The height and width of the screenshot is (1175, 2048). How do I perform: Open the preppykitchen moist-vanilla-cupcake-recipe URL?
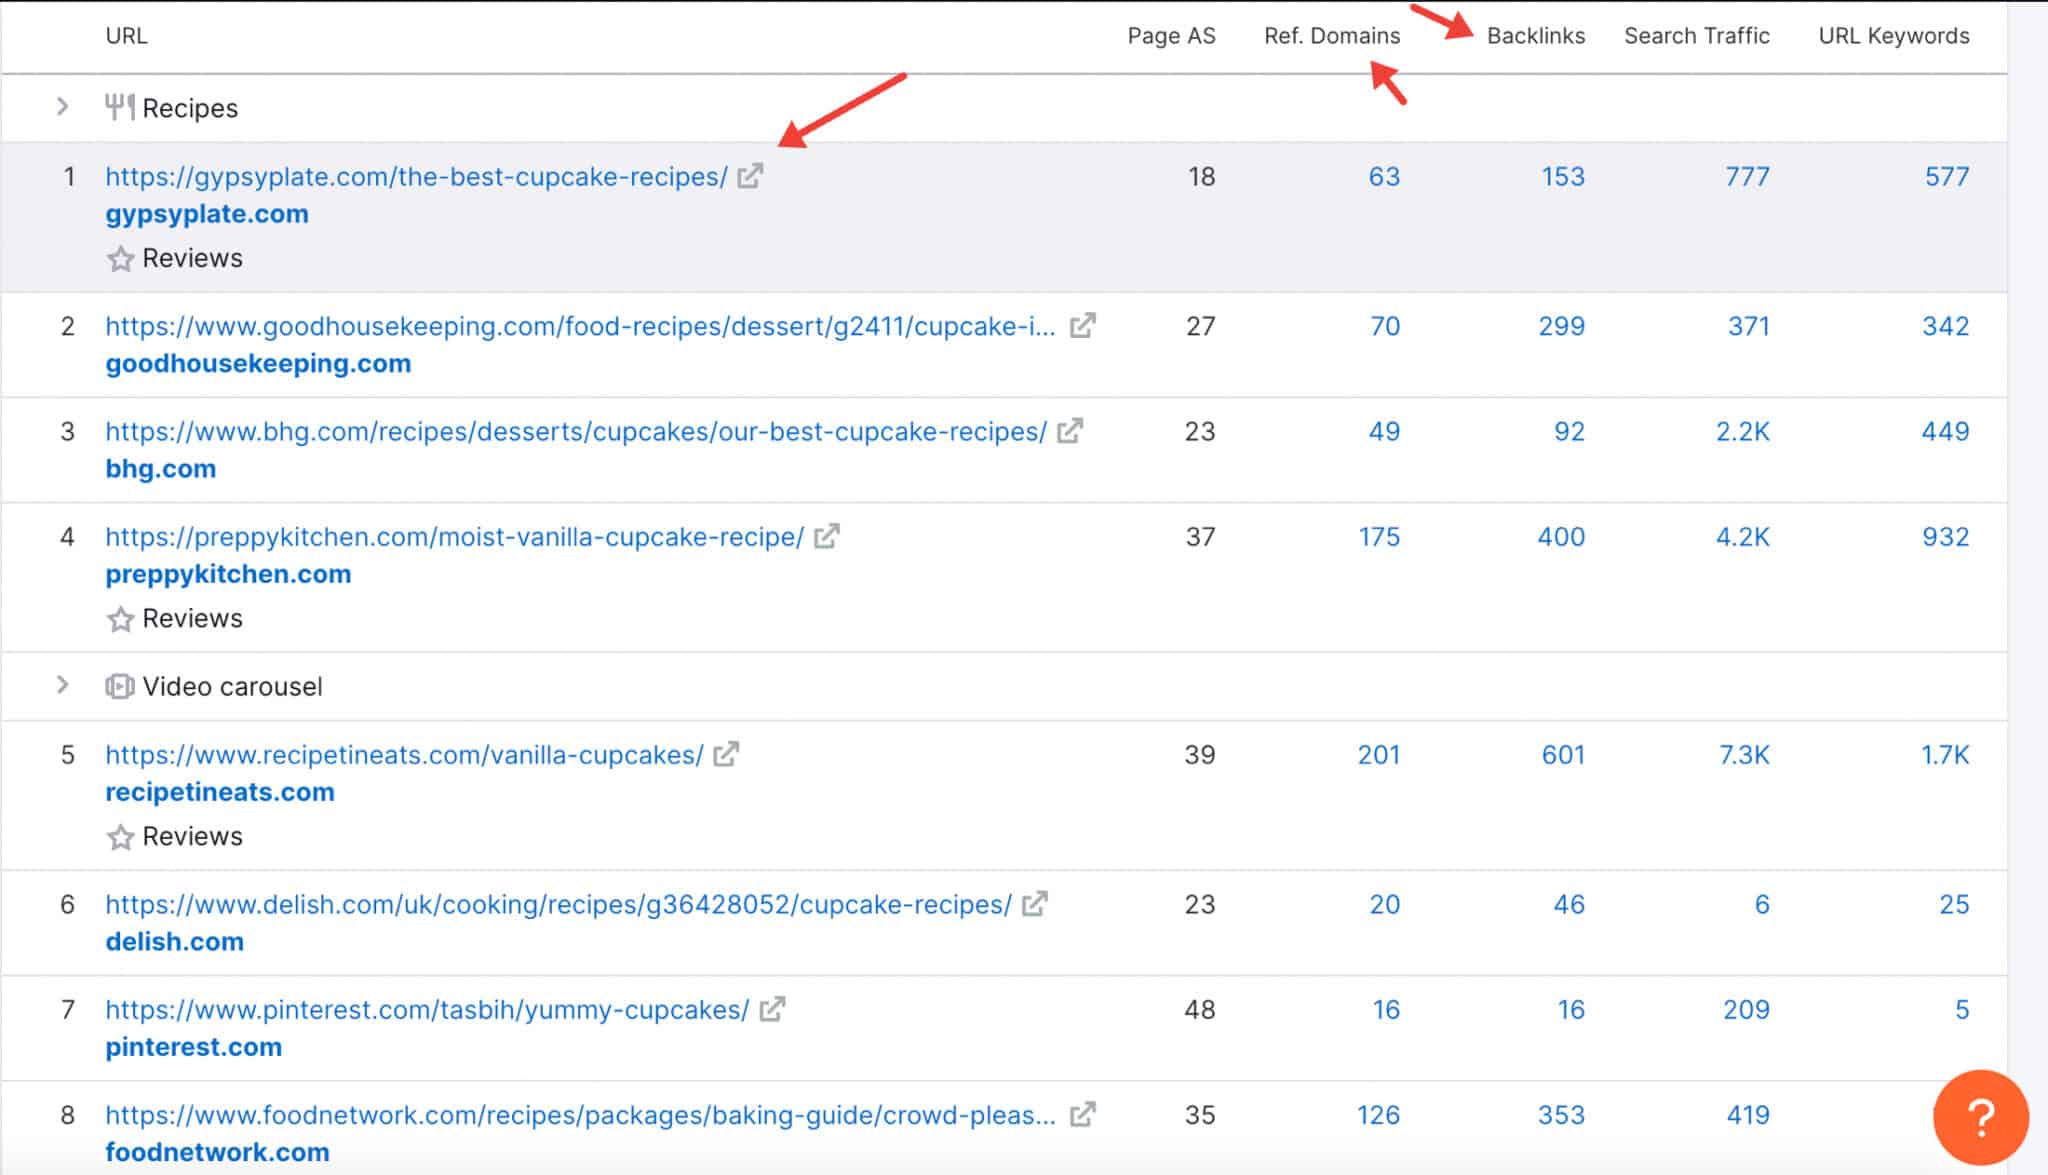[x=454, y=537]
